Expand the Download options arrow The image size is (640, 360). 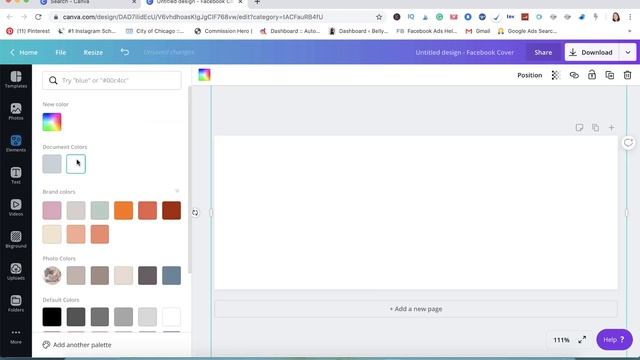point(628,52)
